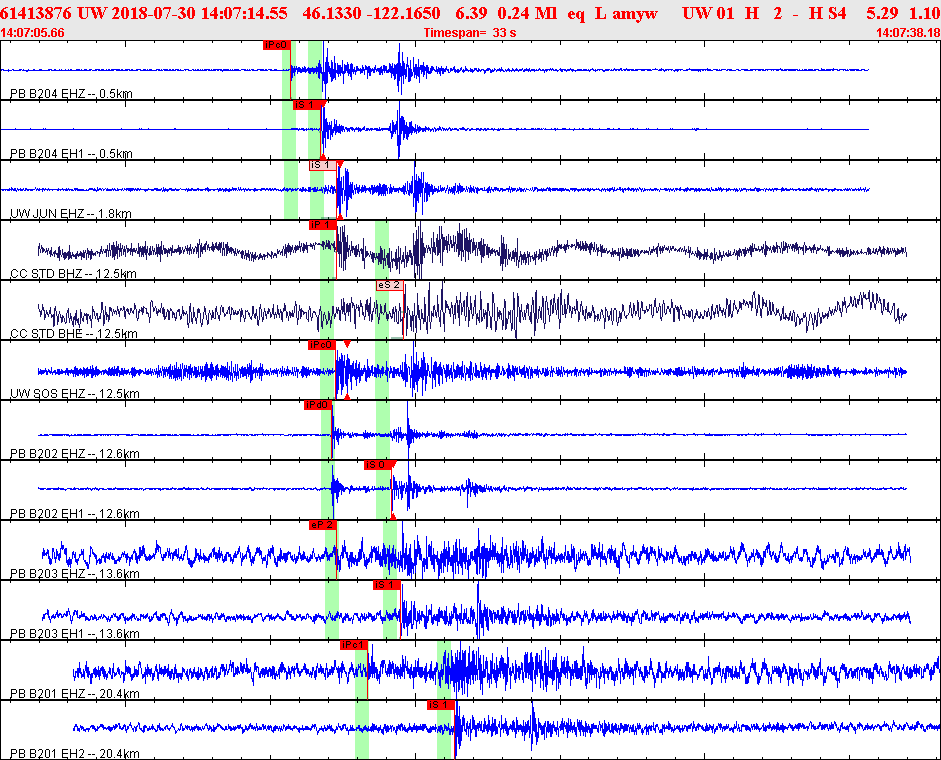This screenshot has width=941, height=760.
Task: Click the eS 2 pick on CC STD BHE
Action: tap(389, 285)
